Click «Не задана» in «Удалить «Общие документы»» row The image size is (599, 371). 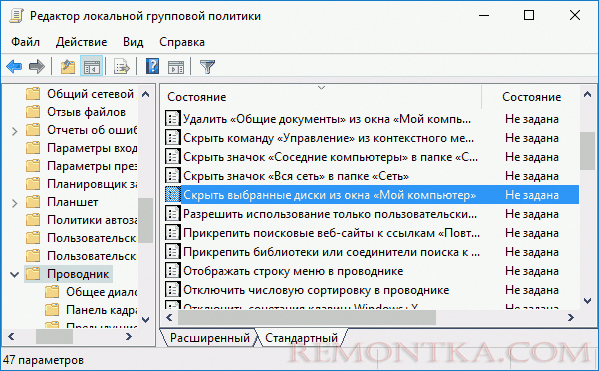coord(532,119)
